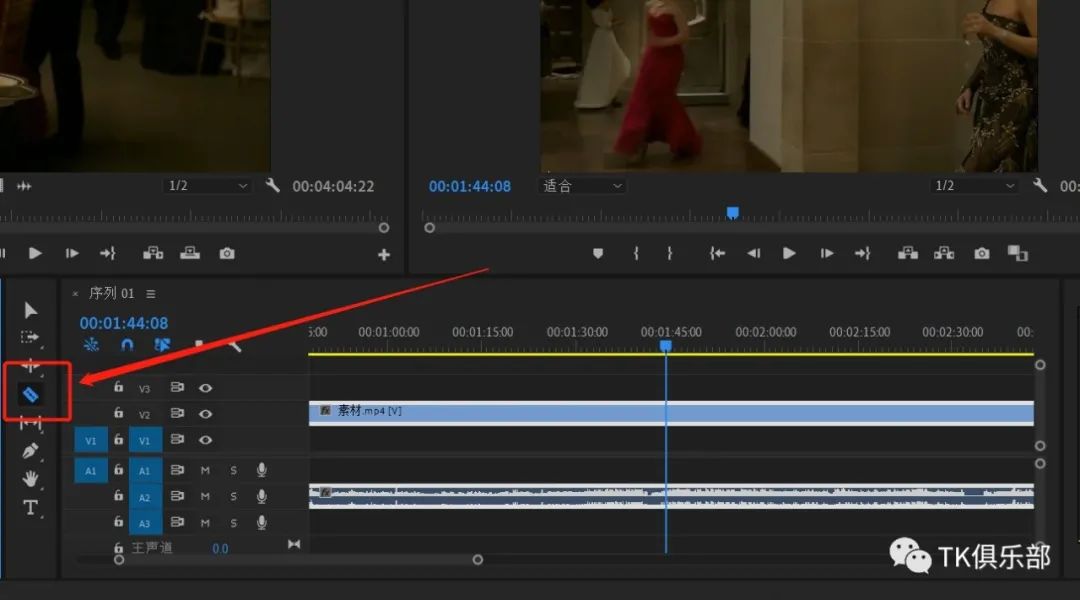Select the Selection arrow tool
Image resolution: width=1080 pixels, height=600 pixels.
31,310
